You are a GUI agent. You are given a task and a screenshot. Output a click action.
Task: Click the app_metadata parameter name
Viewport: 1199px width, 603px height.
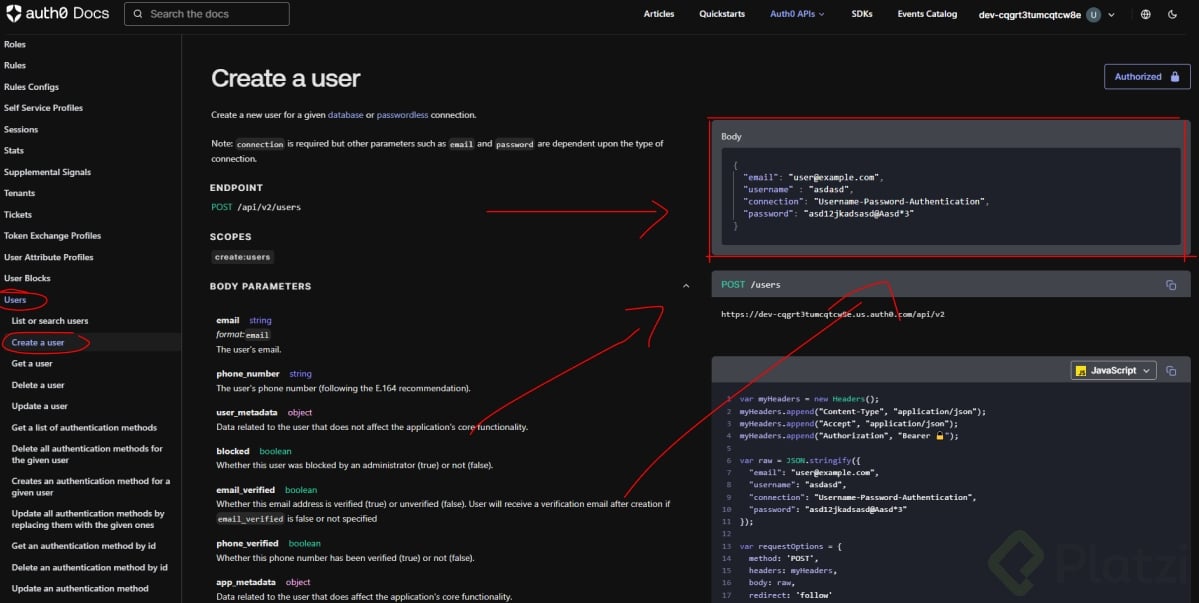click(246, 582)
